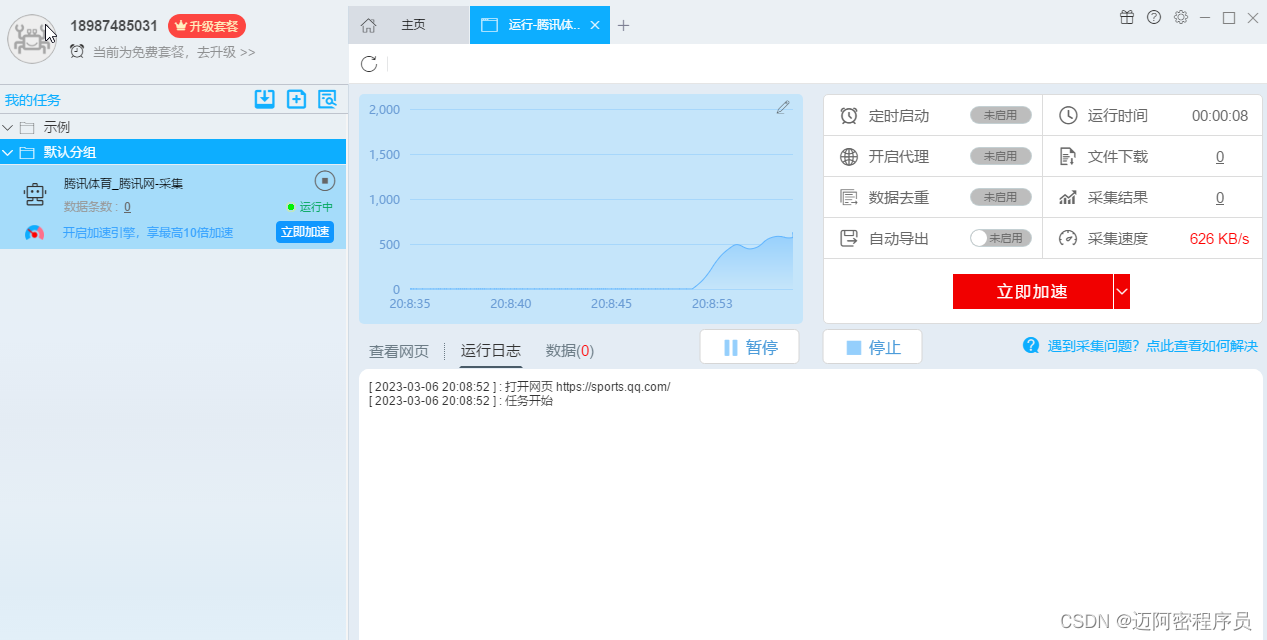The height and width of the screenshot is (640, 1267).
Task: Toggle the 自动导出 switch
Action: (1000, 238)
